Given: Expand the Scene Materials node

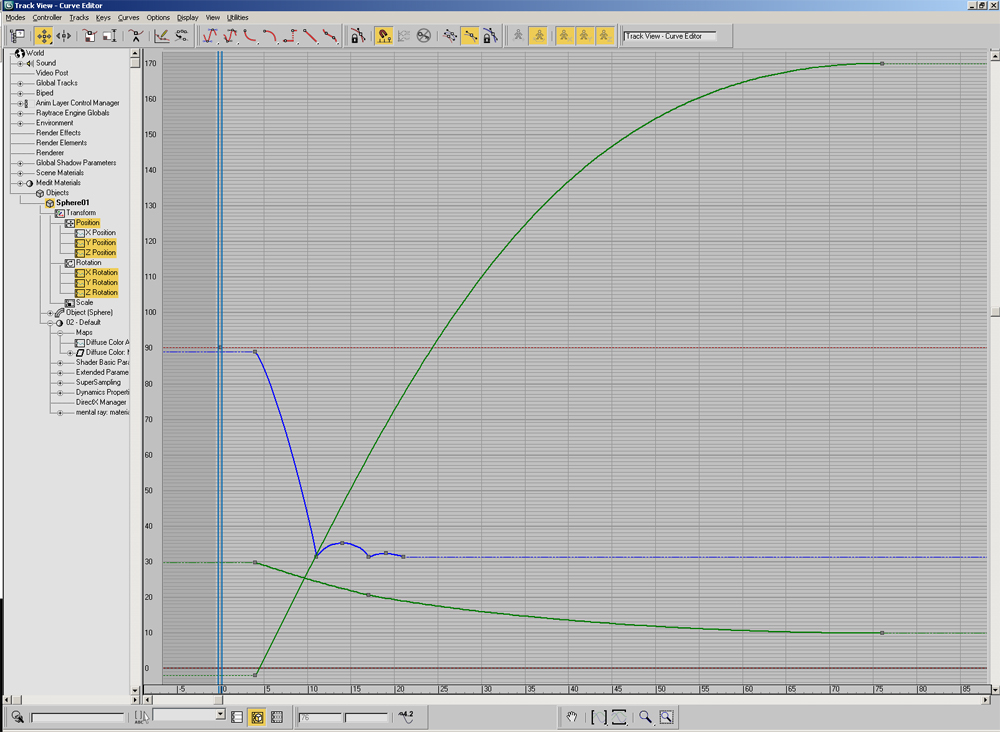Looking at the screenshot, I should click(20, 173).
